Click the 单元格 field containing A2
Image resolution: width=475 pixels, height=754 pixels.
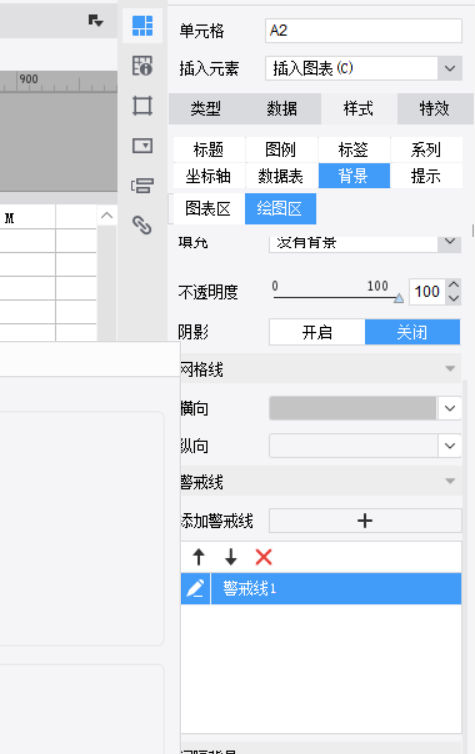[x=363, y=31]
